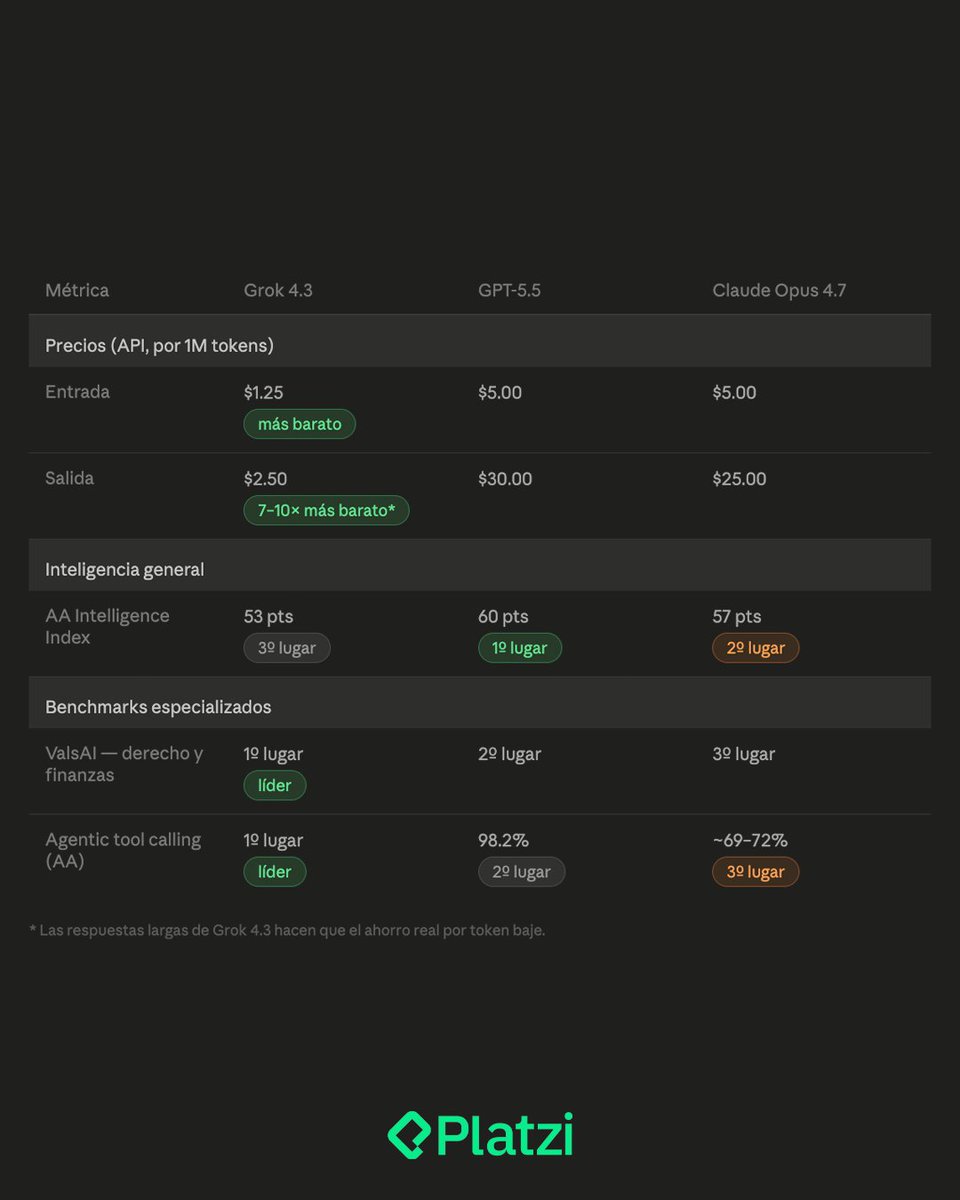The image size is (960, 1200).
Task: Select the gray '2º lugar' badge under 98.2%
Action: (x=521, y=872)
